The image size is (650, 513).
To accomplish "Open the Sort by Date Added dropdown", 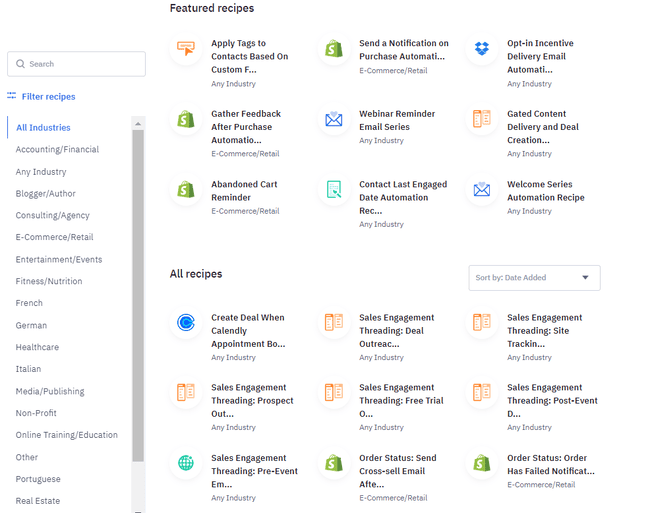I will [534, 278].
